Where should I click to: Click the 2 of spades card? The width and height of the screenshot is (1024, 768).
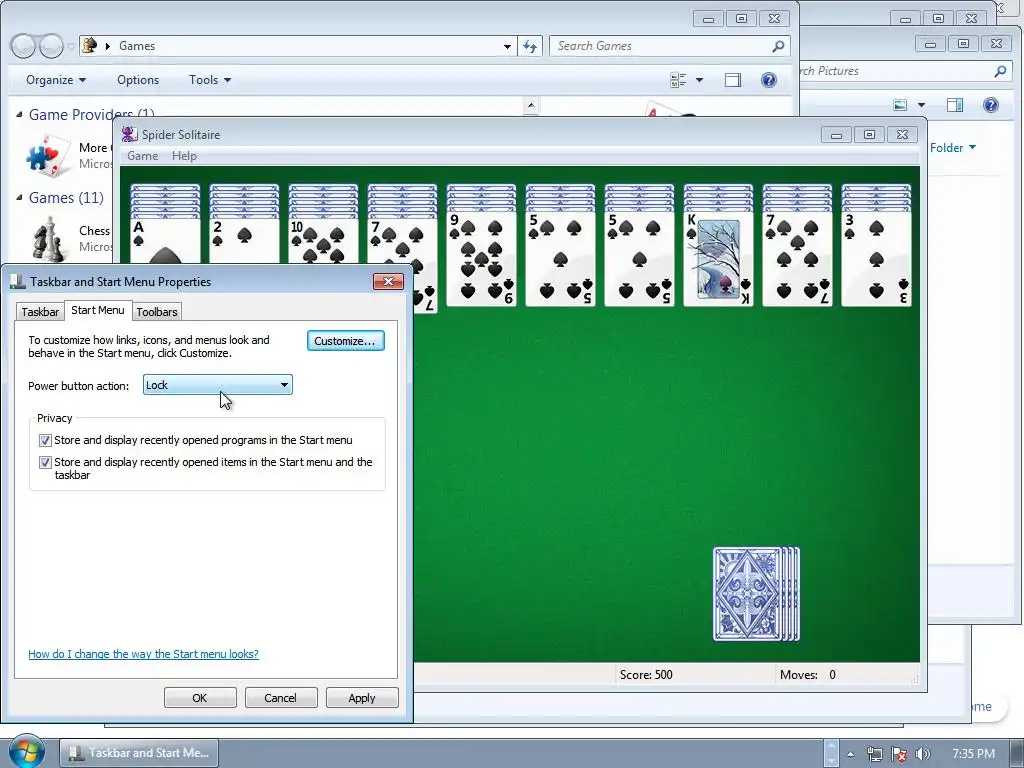click(244, 240)
